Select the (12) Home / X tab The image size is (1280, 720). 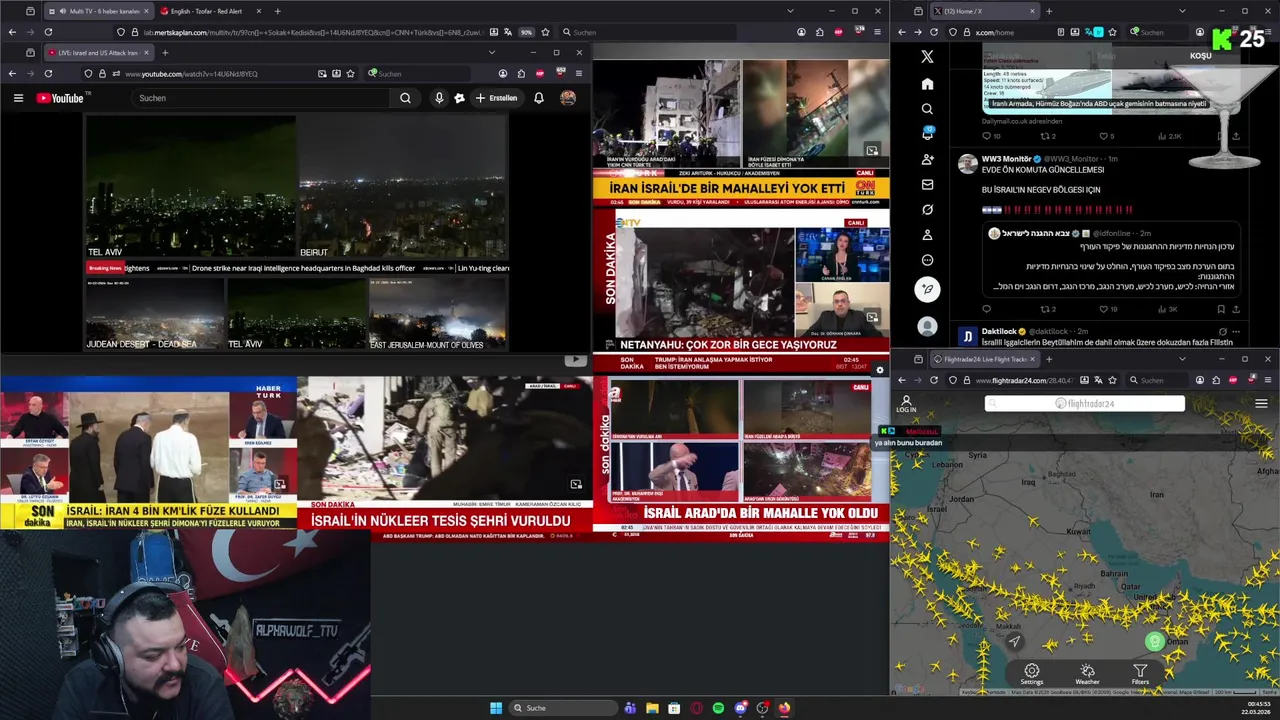click(x=985, y=11)
